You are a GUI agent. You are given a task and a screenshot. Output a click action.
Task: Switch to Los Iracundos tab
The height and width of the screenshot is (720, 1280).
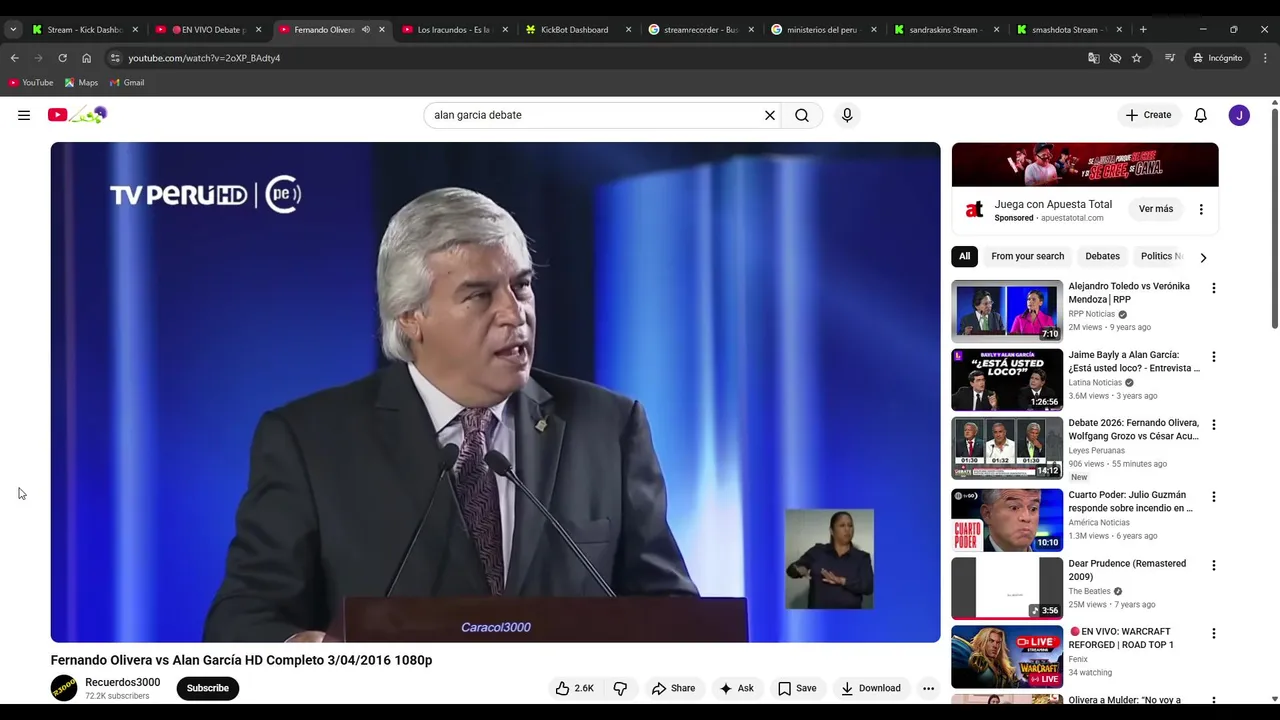click(454, 30)
